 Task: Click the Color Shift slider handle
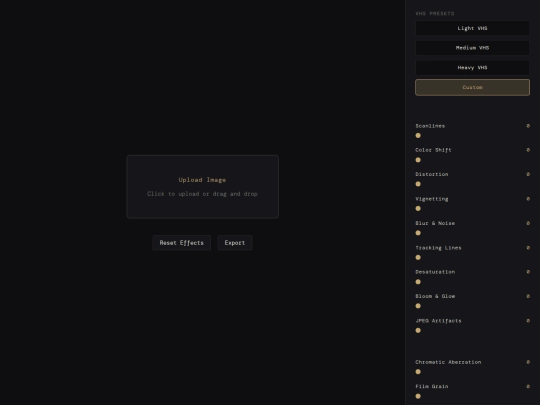418,160
